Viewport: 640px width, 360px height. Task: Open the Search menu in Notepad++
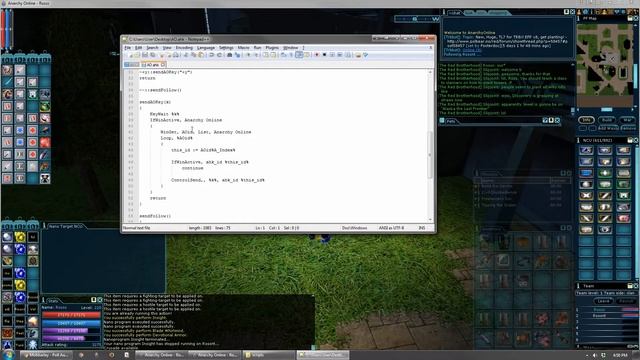coord(152,48)
